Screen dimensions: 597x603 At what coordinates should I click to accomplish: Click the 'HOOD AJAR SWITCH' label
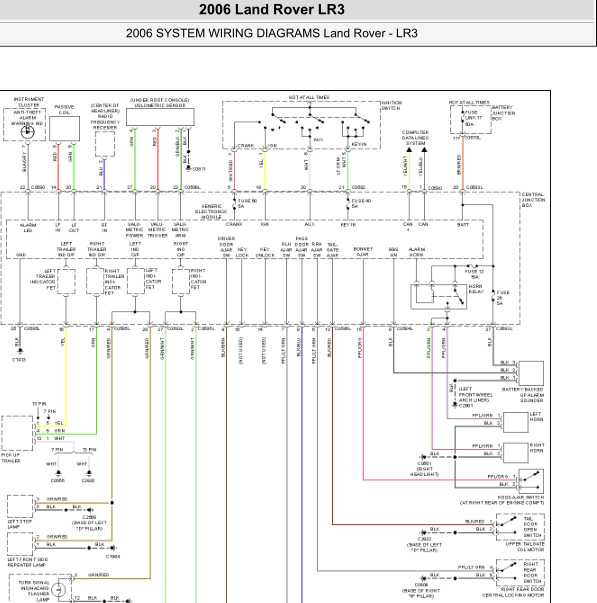click(x=521, y=497)
